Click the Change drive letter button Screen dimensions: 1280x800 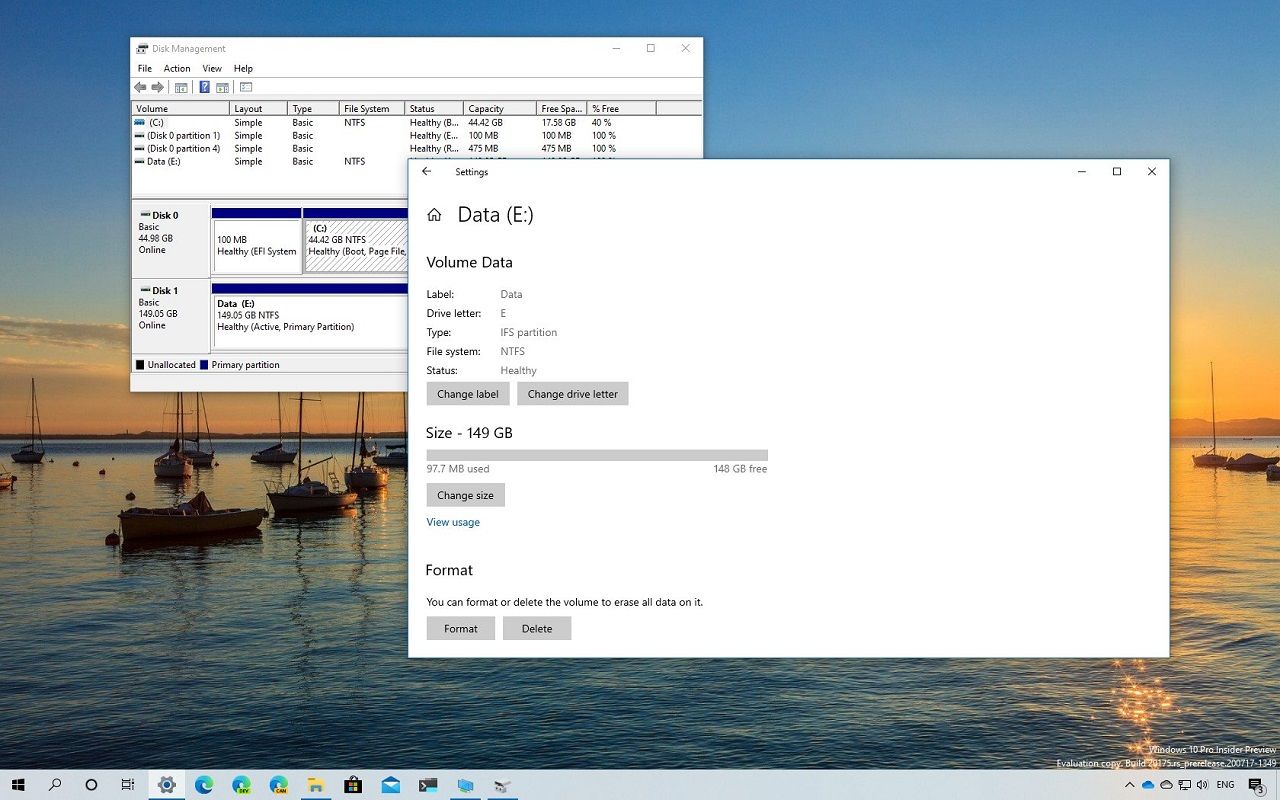[x=572, y=394]
